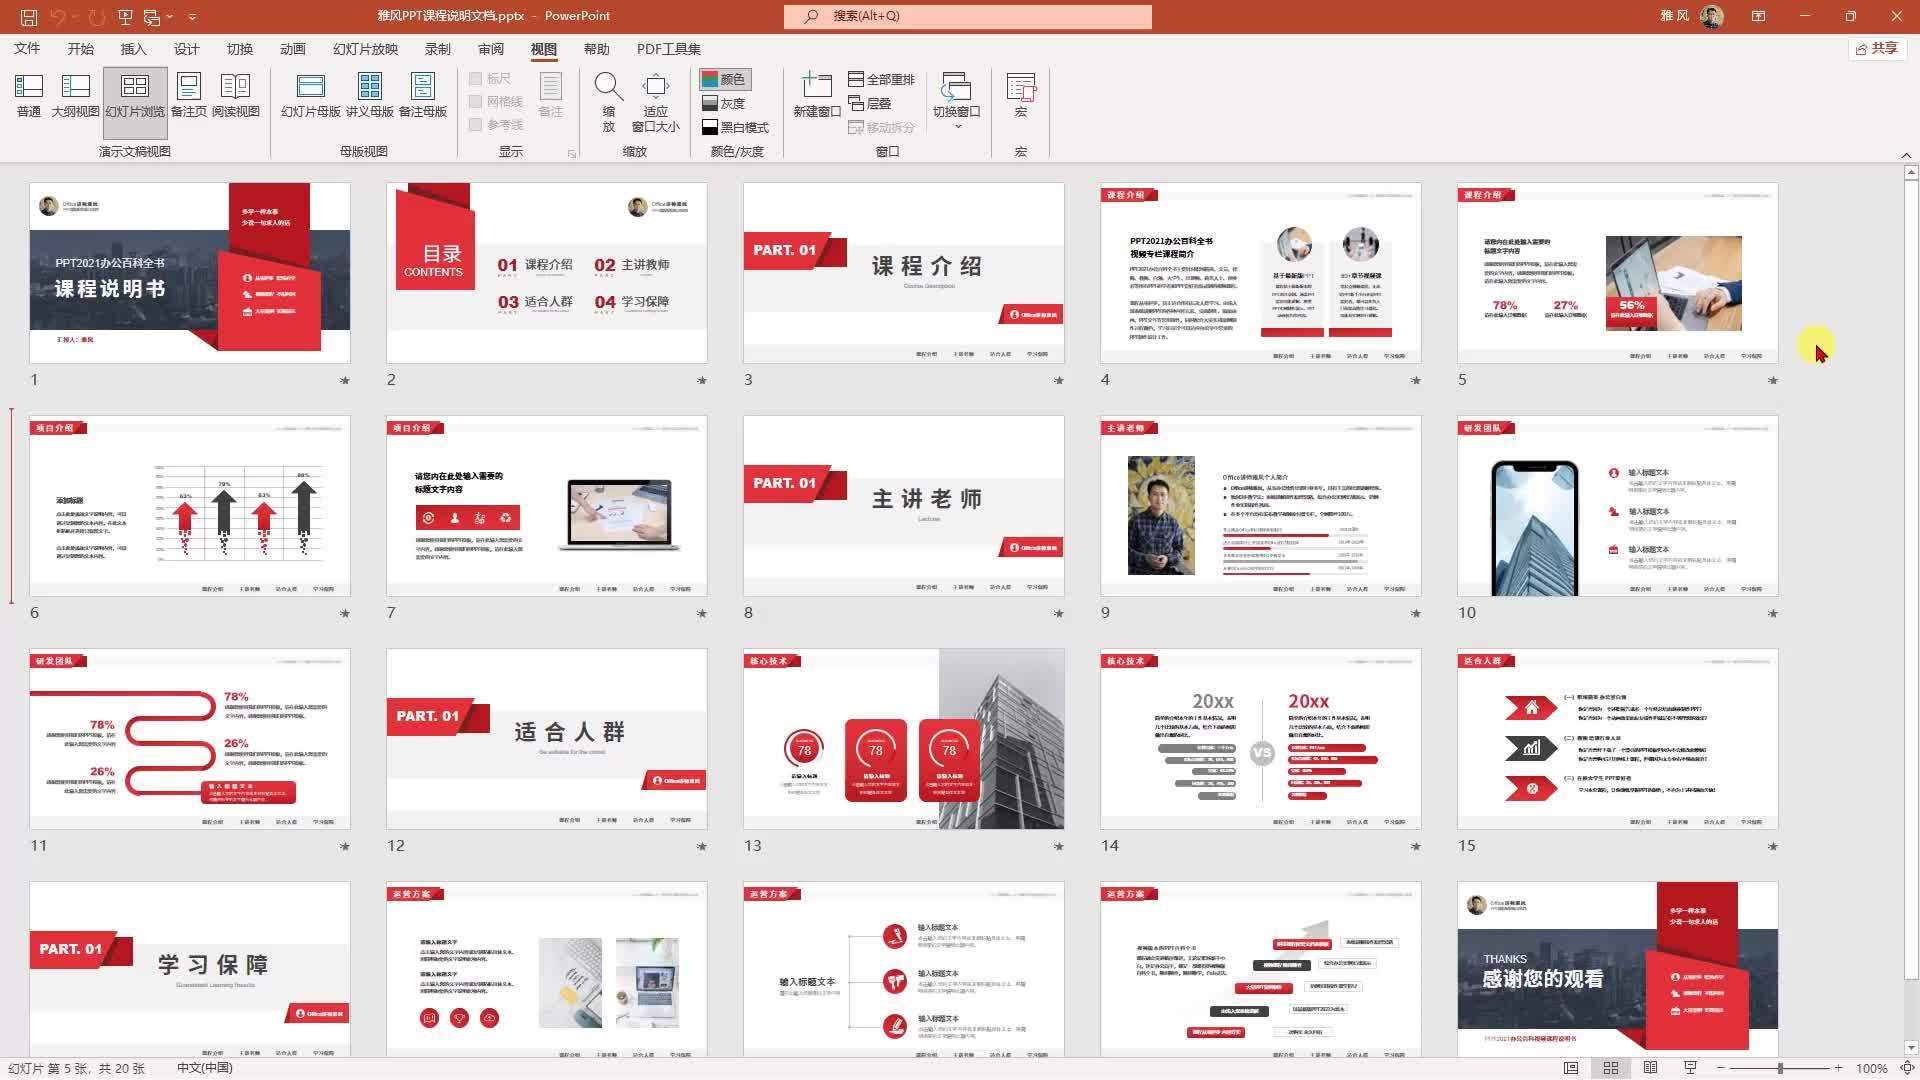Open the Animations (动画) ribbon tab
The height and width of the screenshot is (1080, 1920).
(292, 49)
